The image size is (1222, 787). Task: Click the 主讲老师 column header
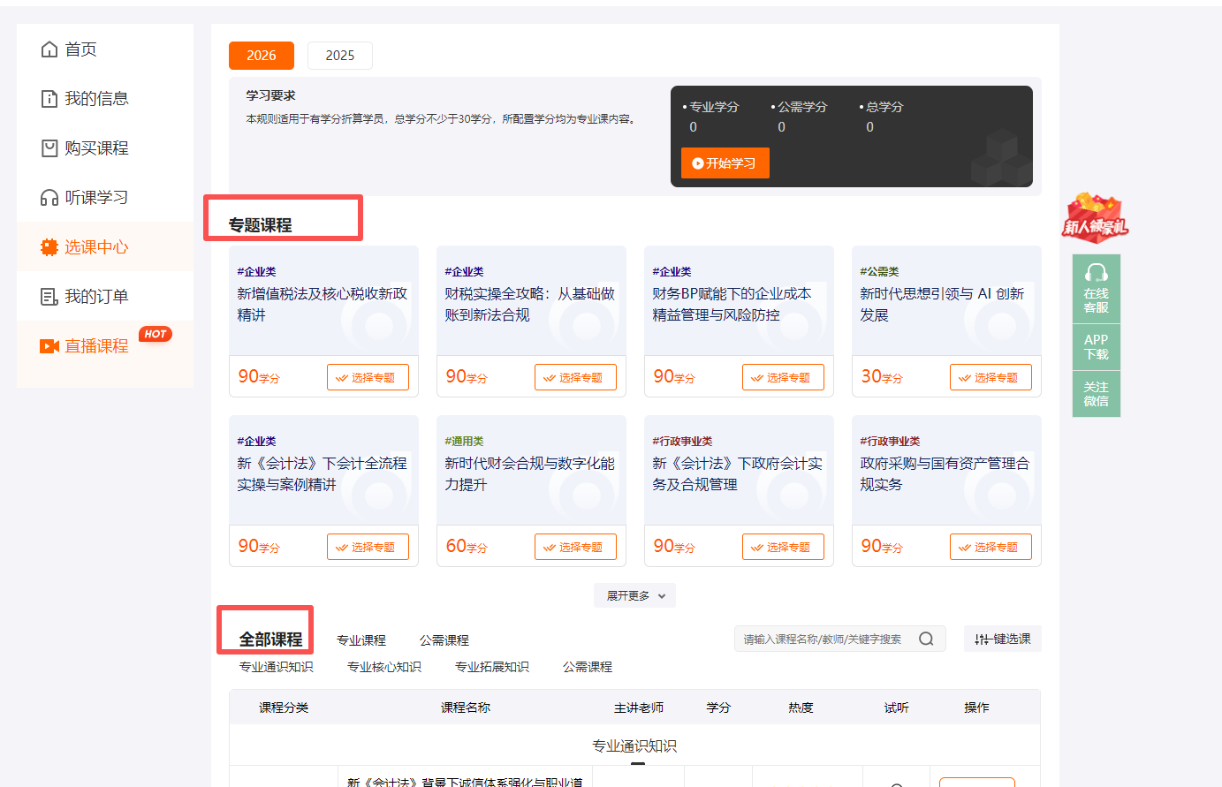[639, 708]
